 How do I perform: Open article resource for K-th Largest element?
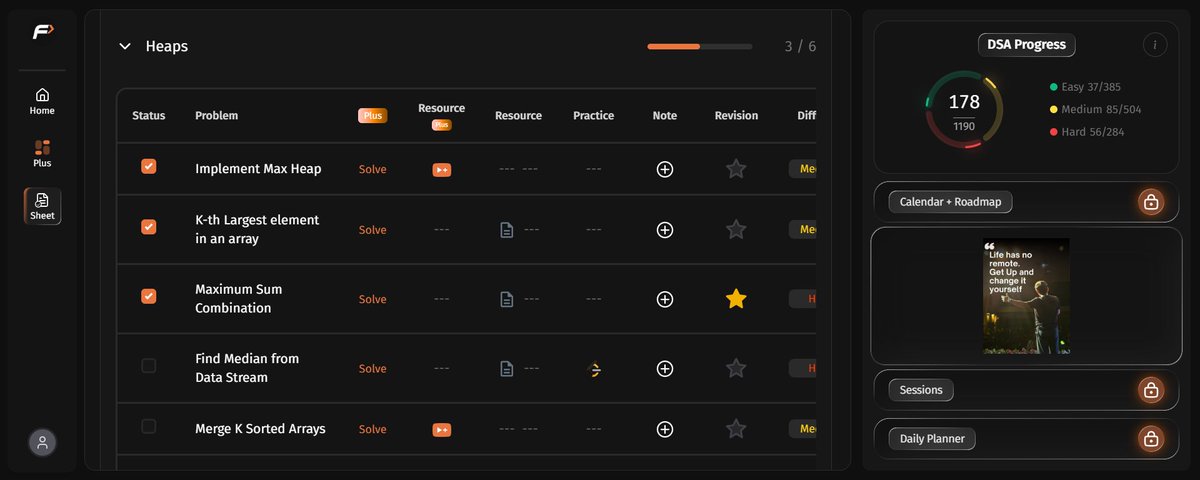[x=507, y=229]
